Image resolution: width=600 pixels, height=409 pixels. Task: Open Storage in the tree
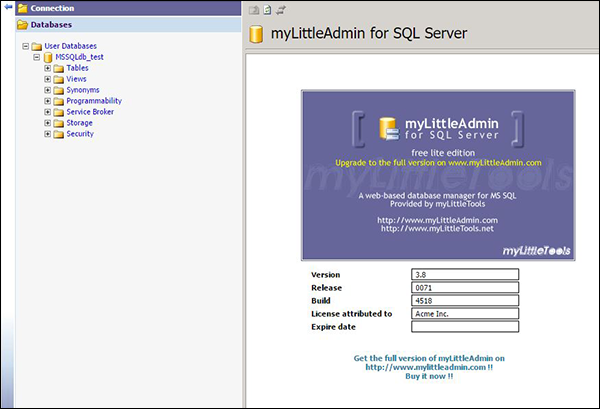pyautogui.click(x=79, y=123)
